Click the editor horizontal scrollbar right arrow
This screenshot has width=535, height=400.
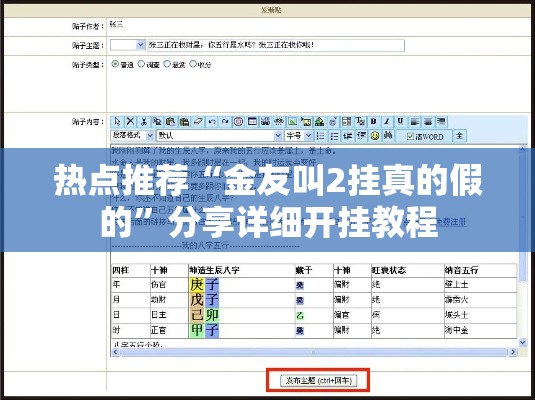point(513,352)
